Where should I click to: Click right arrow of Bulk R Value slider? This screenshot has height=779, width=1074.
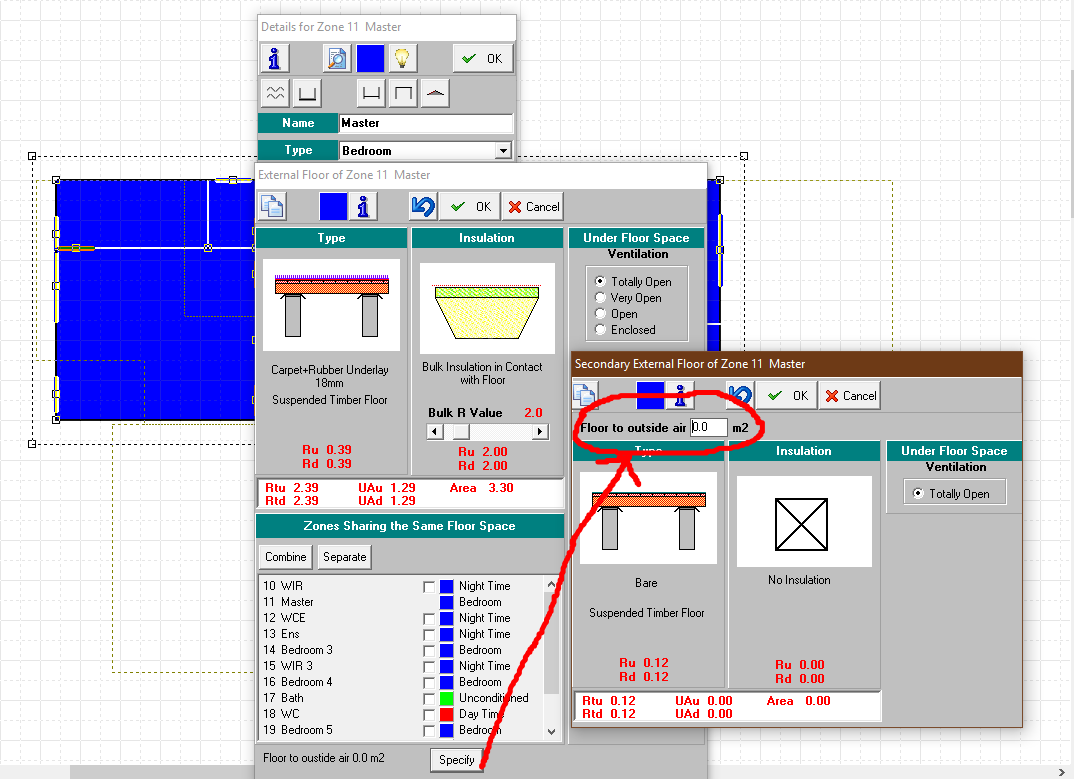[x=540, y=432]
